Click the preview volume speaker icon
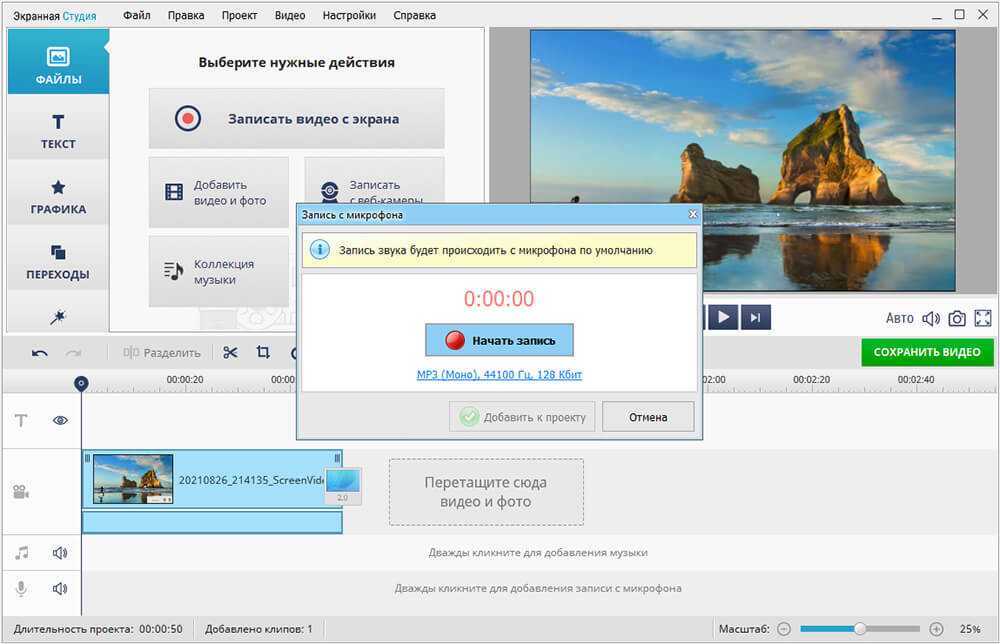Screen dimensions: 1000x644 coord(931,318)
